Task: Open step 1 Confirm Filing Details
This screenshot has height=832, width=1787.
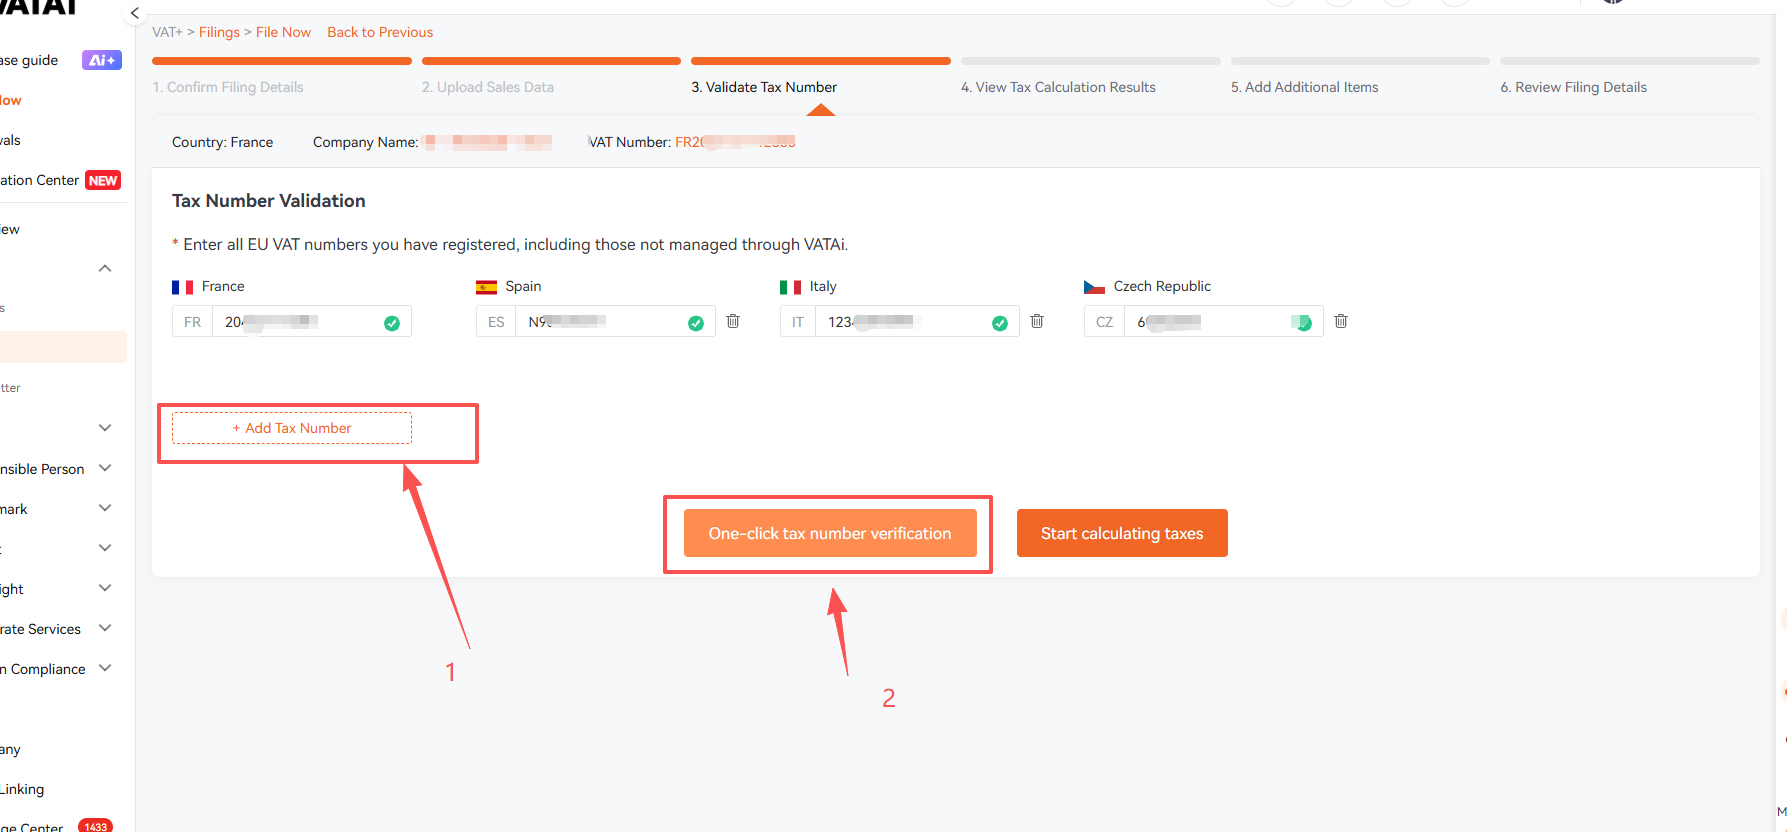Action: (x=228, y=87)
